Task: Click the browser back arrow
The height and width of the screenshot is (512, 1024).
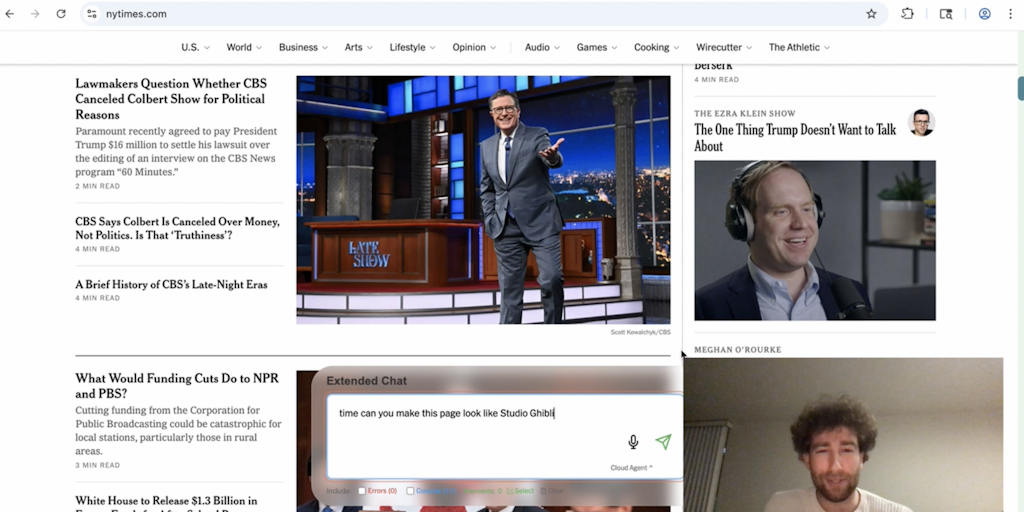Action: tap(9, 14)
